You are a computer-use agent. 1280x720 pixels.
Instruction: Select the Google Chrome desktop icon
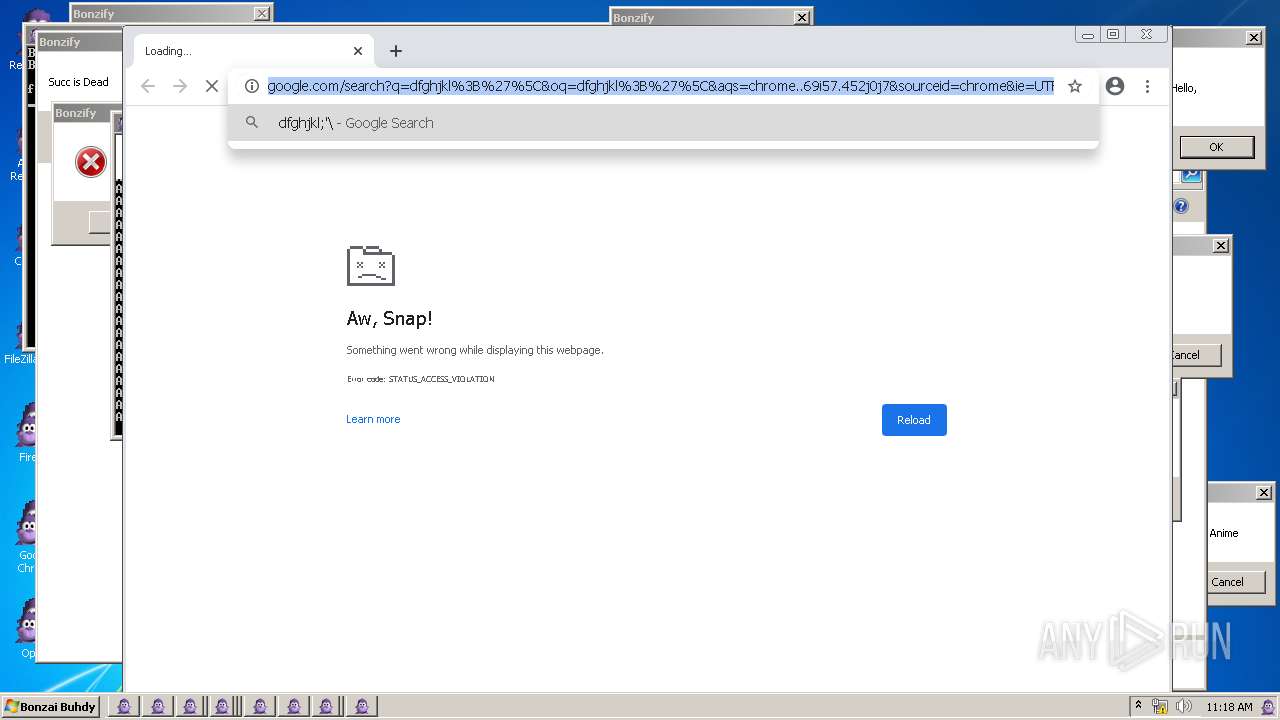tap(26, 536)
